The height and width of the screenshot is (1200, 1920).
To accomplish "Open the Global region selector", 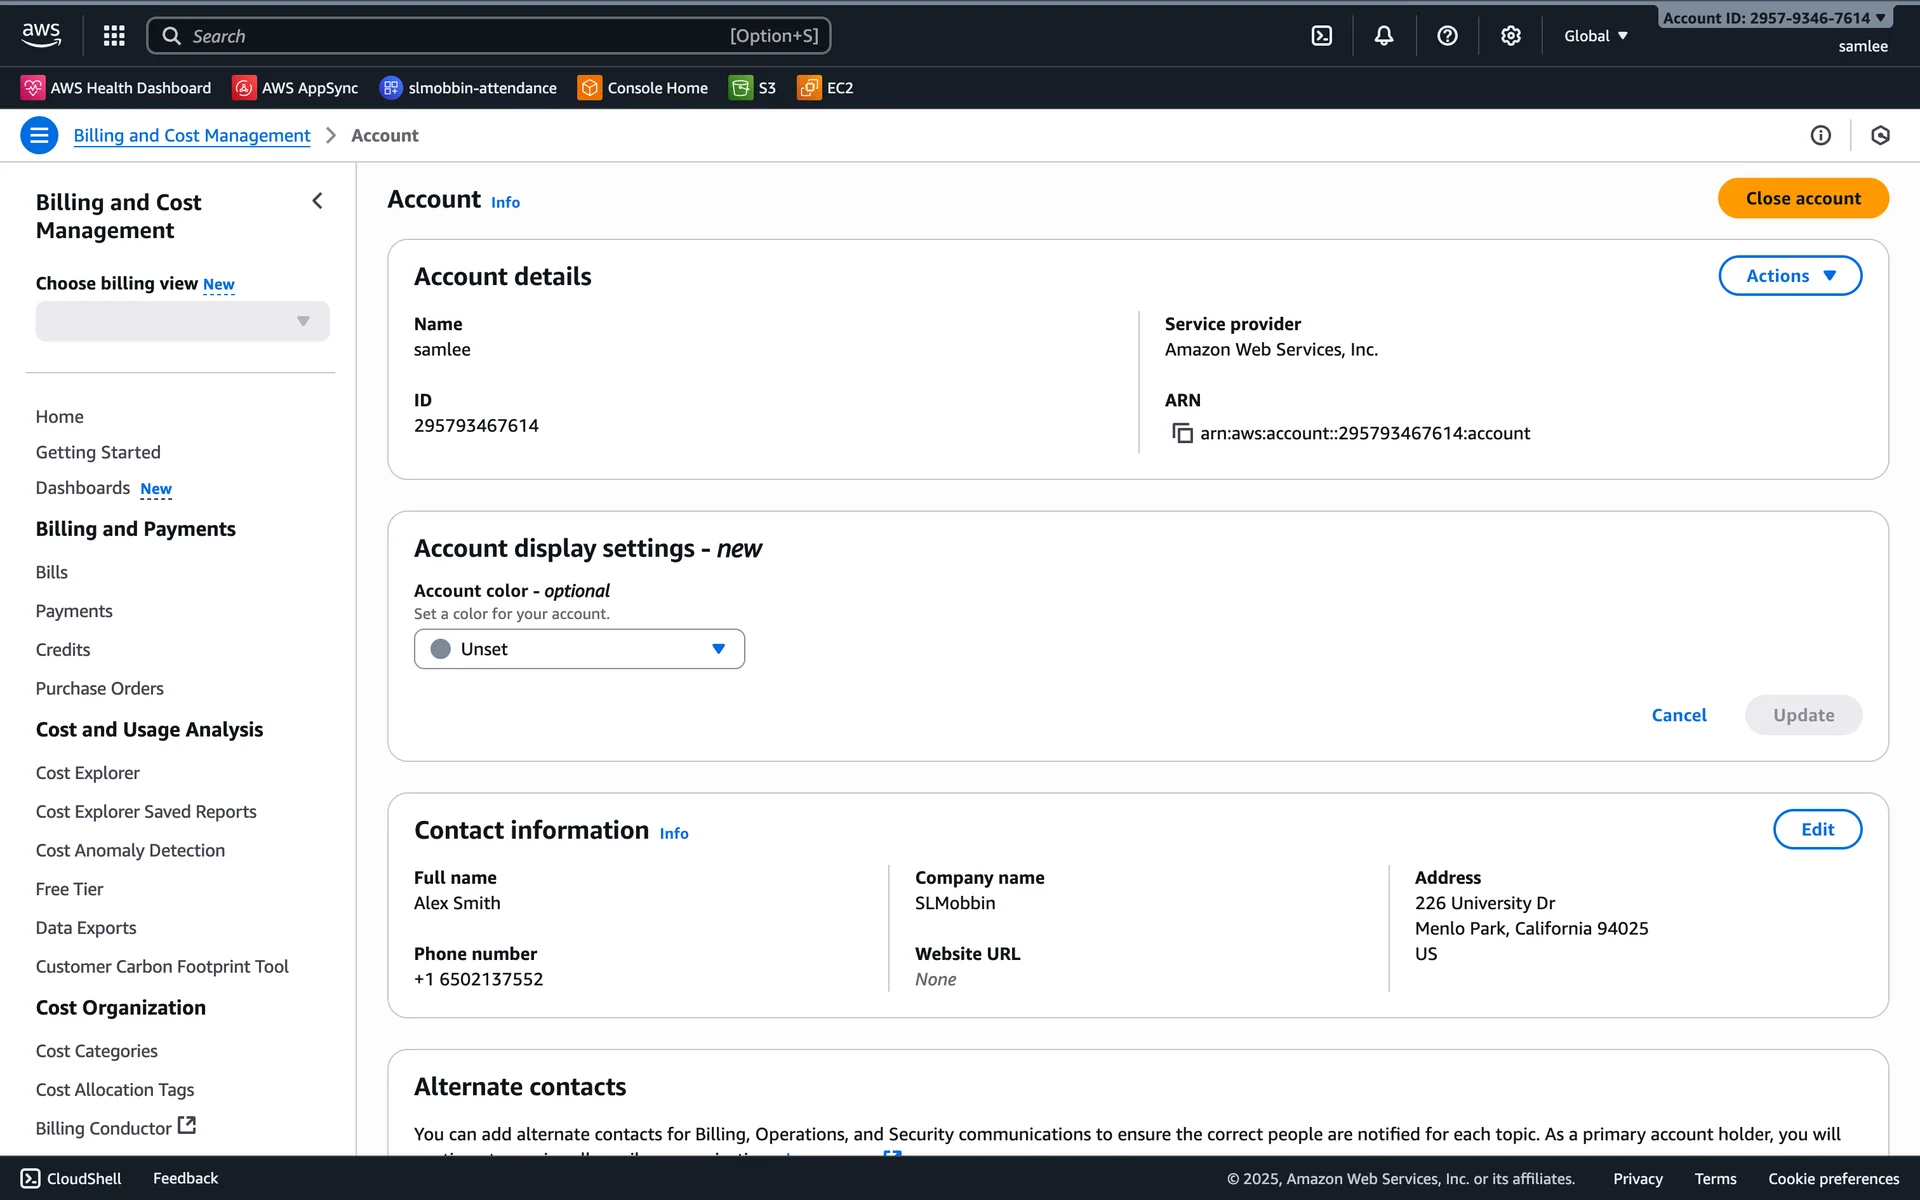I will [x=1596, y=36].
